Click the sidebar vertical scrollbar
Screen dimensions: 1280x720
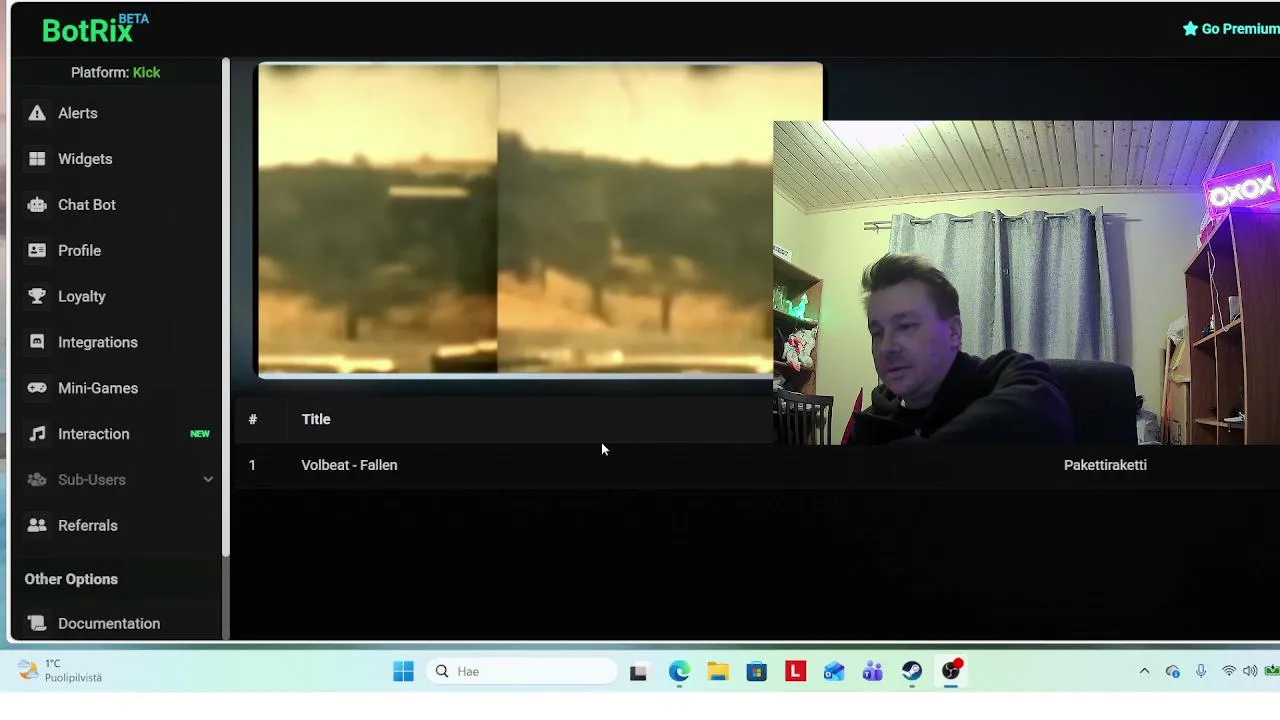click(226, 306)
